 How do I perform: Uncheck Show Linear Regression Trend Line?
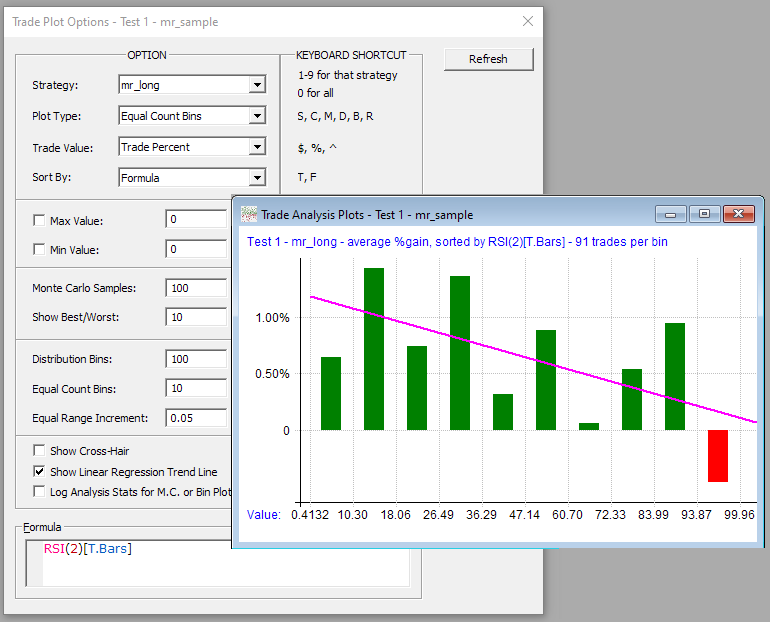40,472
